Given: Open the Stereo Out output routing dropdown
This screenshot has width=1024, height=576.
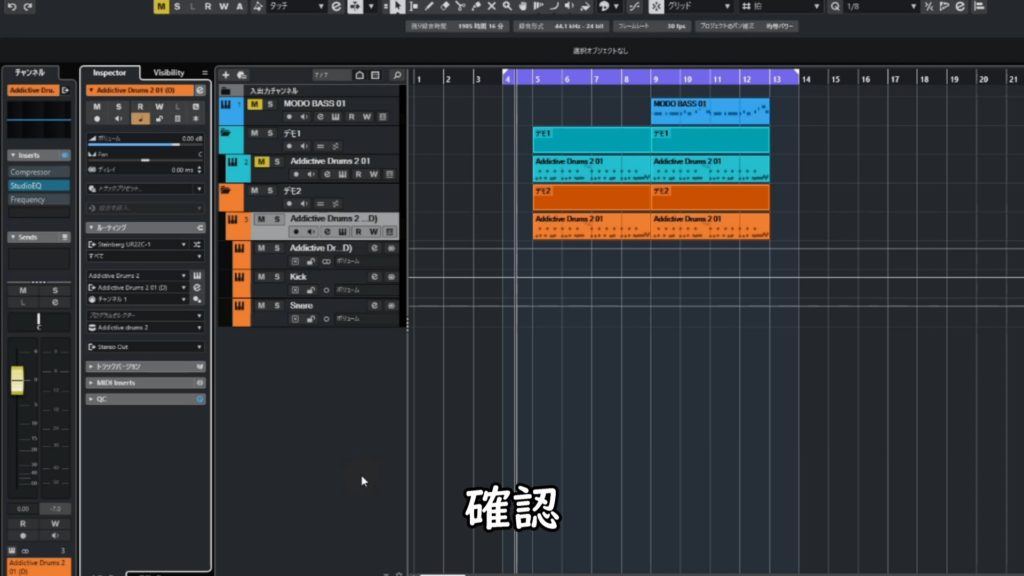Looking at the screenshot, I should (140, 347).
